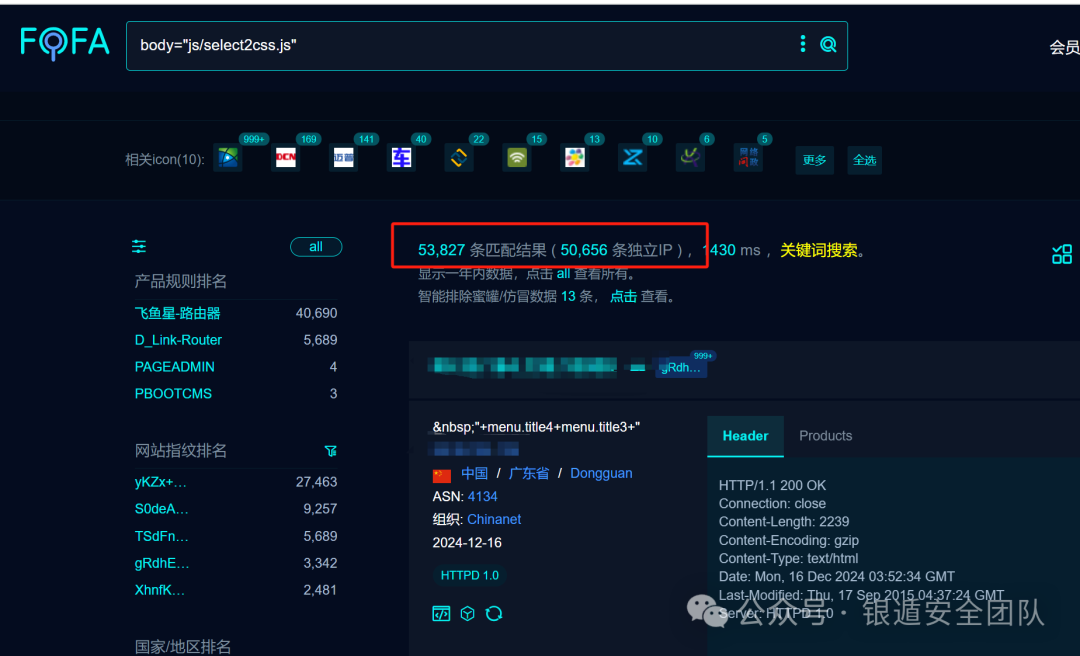Switch to the Header tab
Viewport: 1080px width, 656px height.
click(745, 435)
